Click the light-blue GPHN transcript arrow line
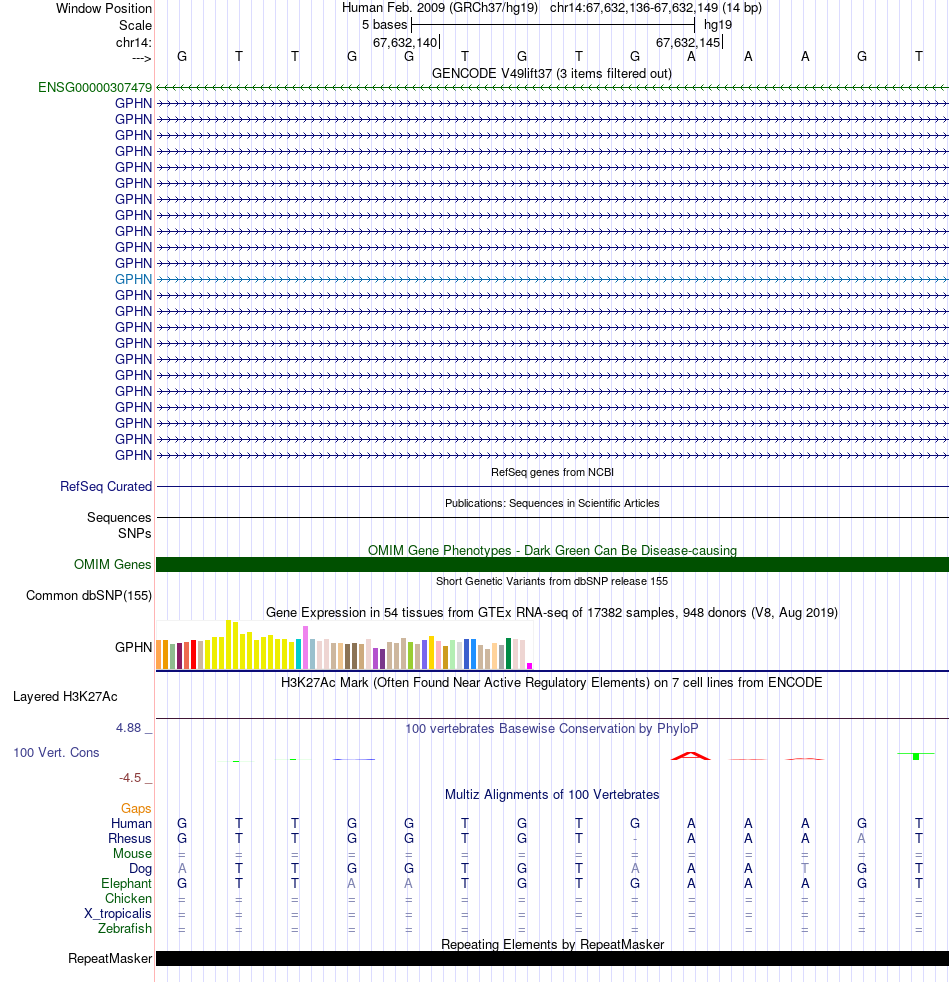950x982 pixels. coord(552,279)
